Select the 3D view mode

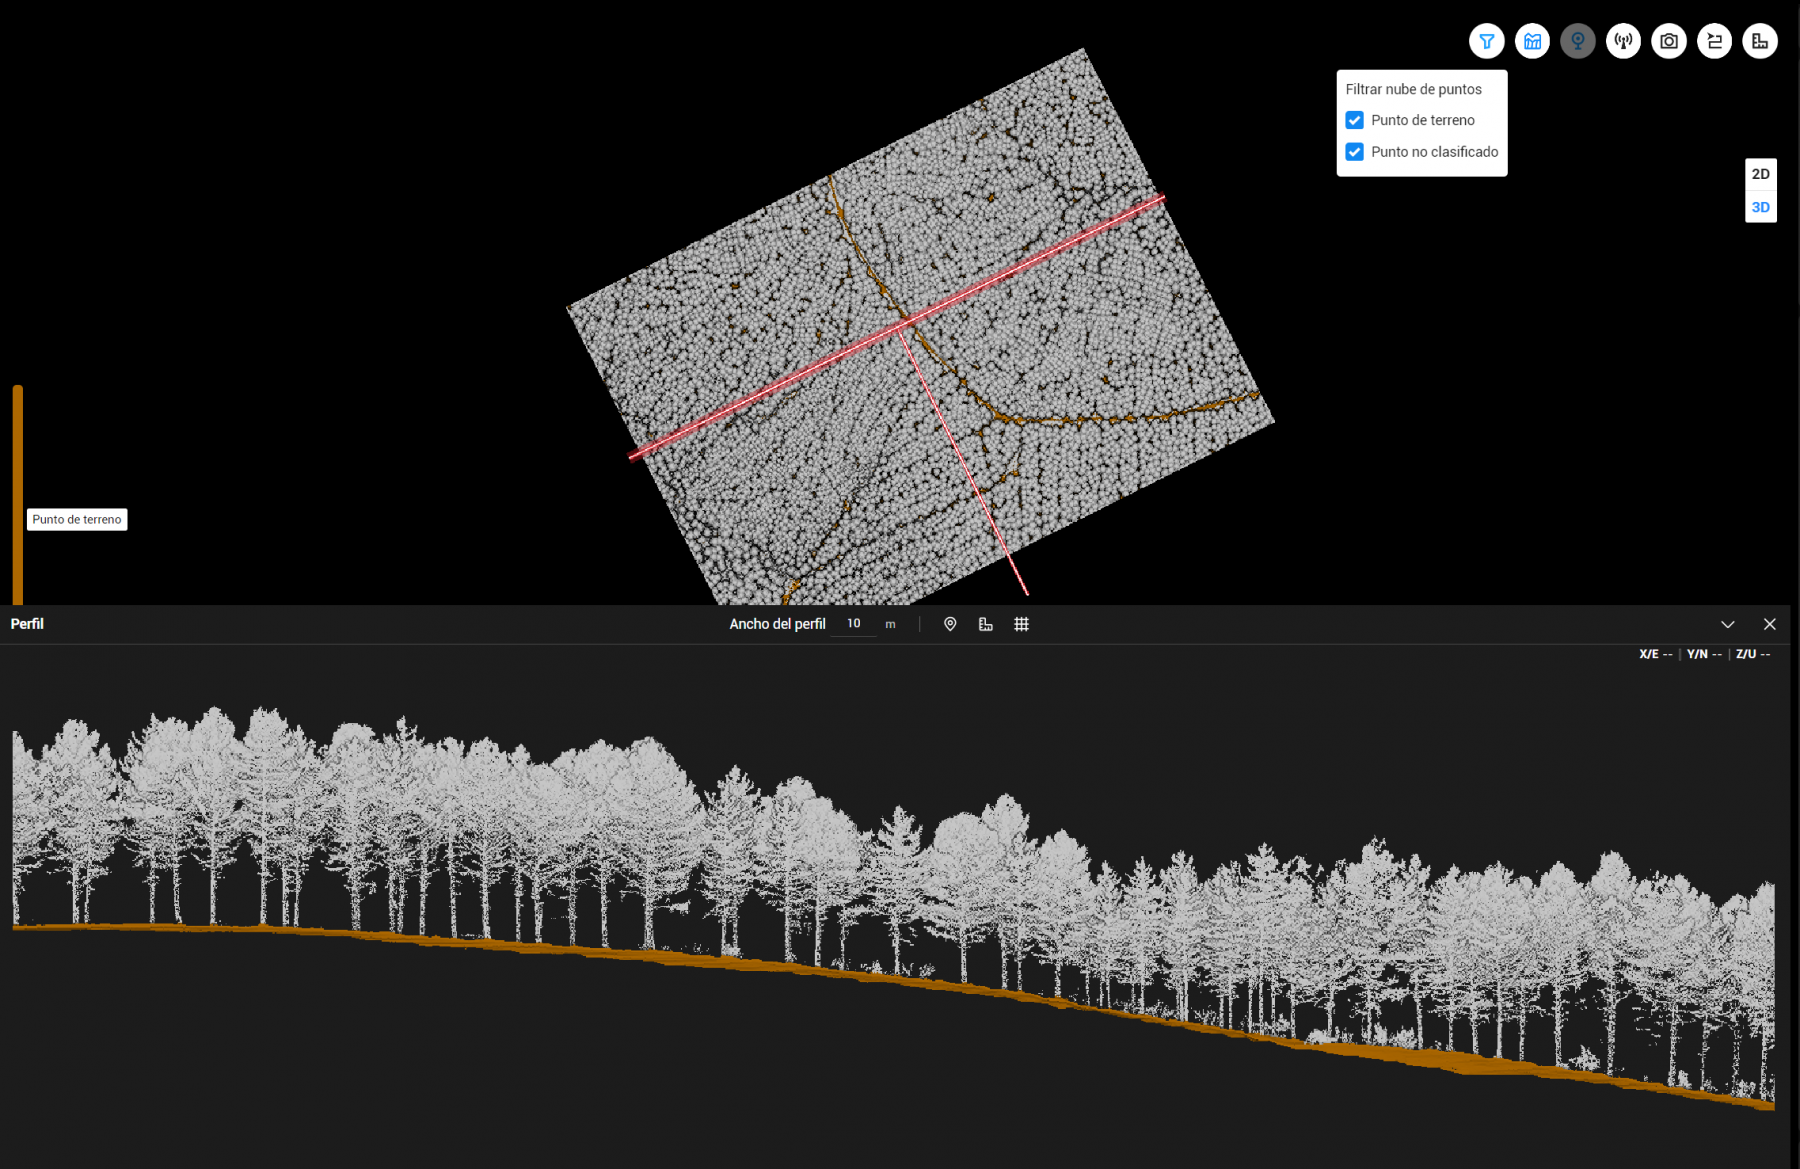click(x=1760, y=207)
